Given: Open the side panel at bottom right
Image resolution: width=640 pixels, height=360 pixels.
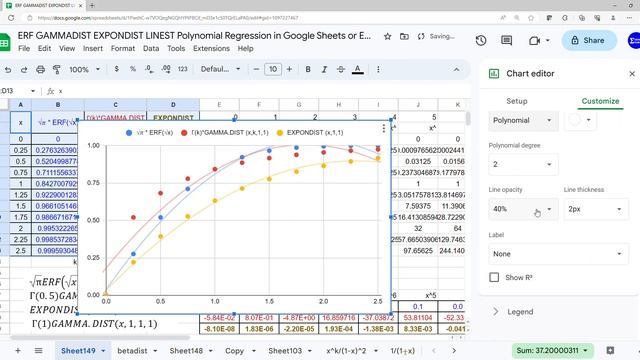Looking at the screenshot, I should click(610, 351).
